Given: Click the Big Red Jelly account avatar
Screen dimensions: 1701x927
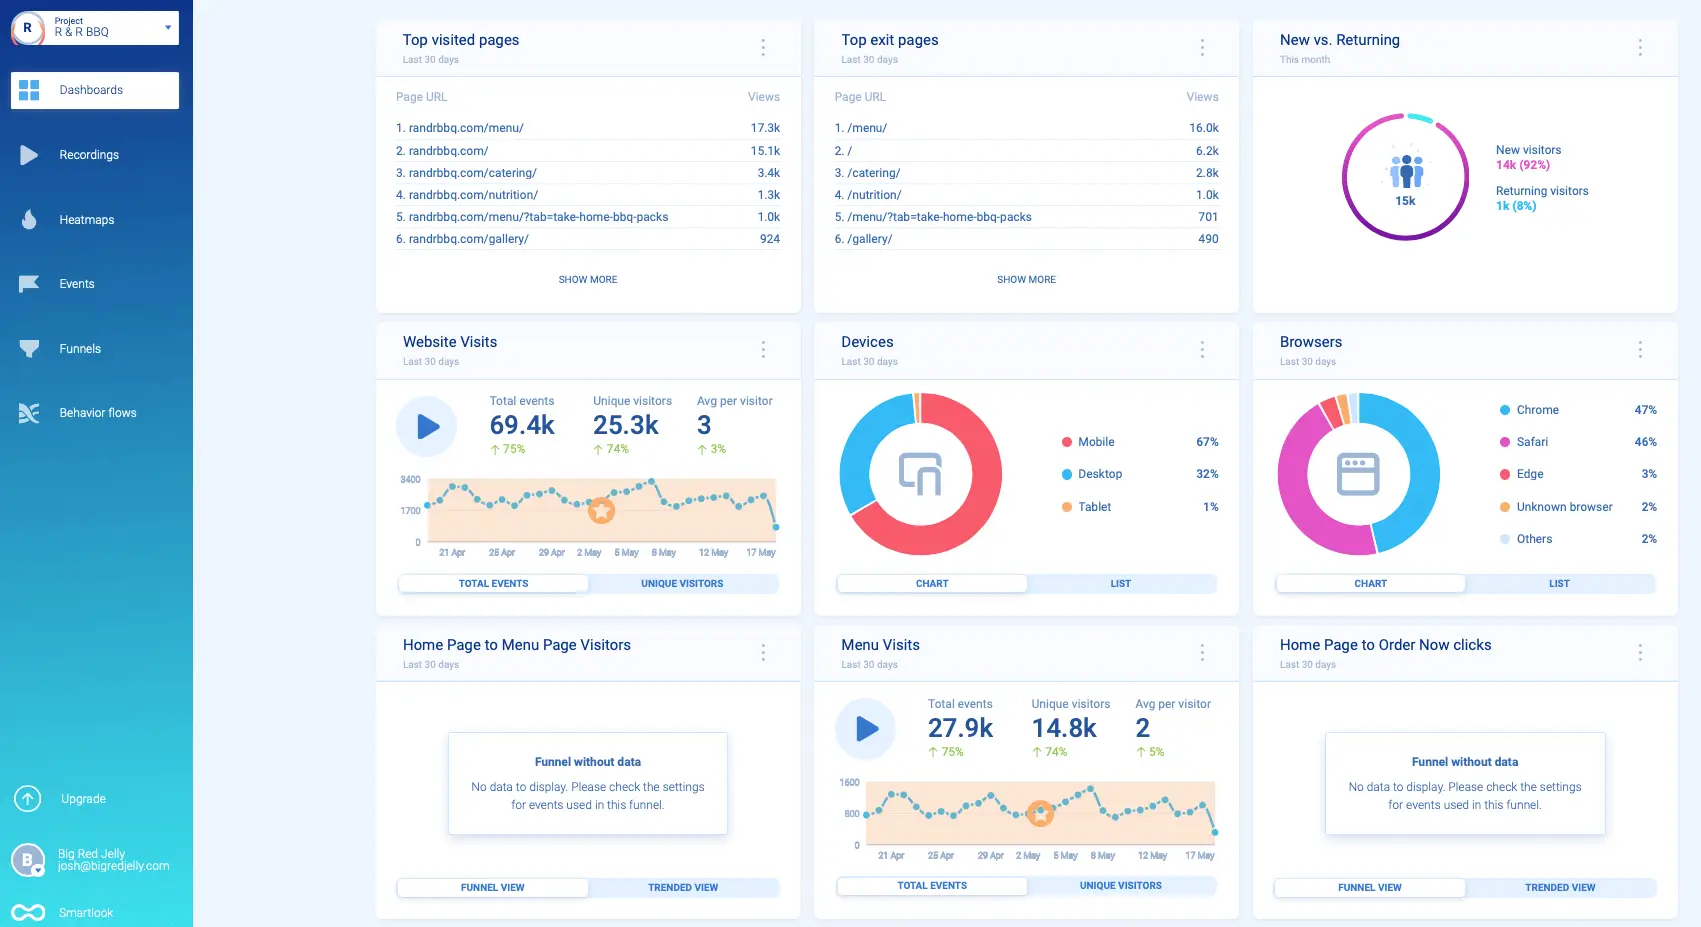Looking at the screenshot, I should click(27, 860).
